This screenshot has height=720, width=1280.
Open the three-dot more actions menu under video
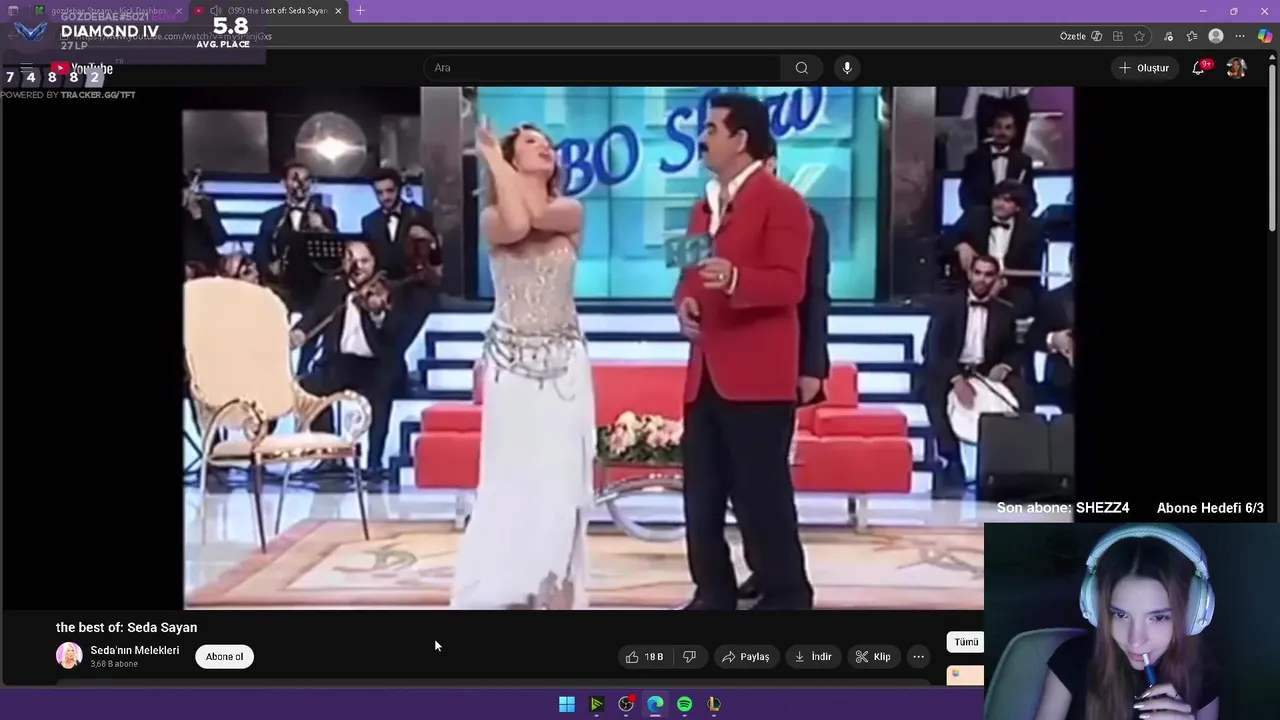click(x=918, y=657)
